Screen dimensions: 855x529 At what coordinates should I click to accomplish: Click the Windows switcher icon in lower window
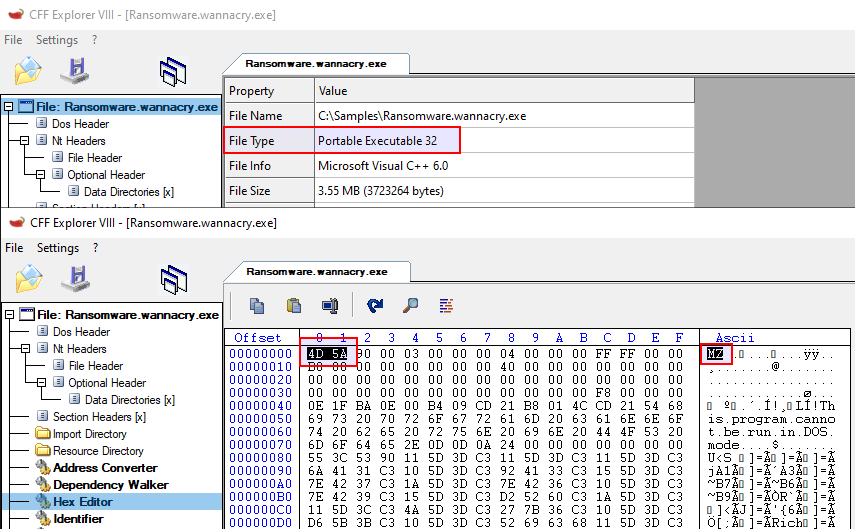174,281
